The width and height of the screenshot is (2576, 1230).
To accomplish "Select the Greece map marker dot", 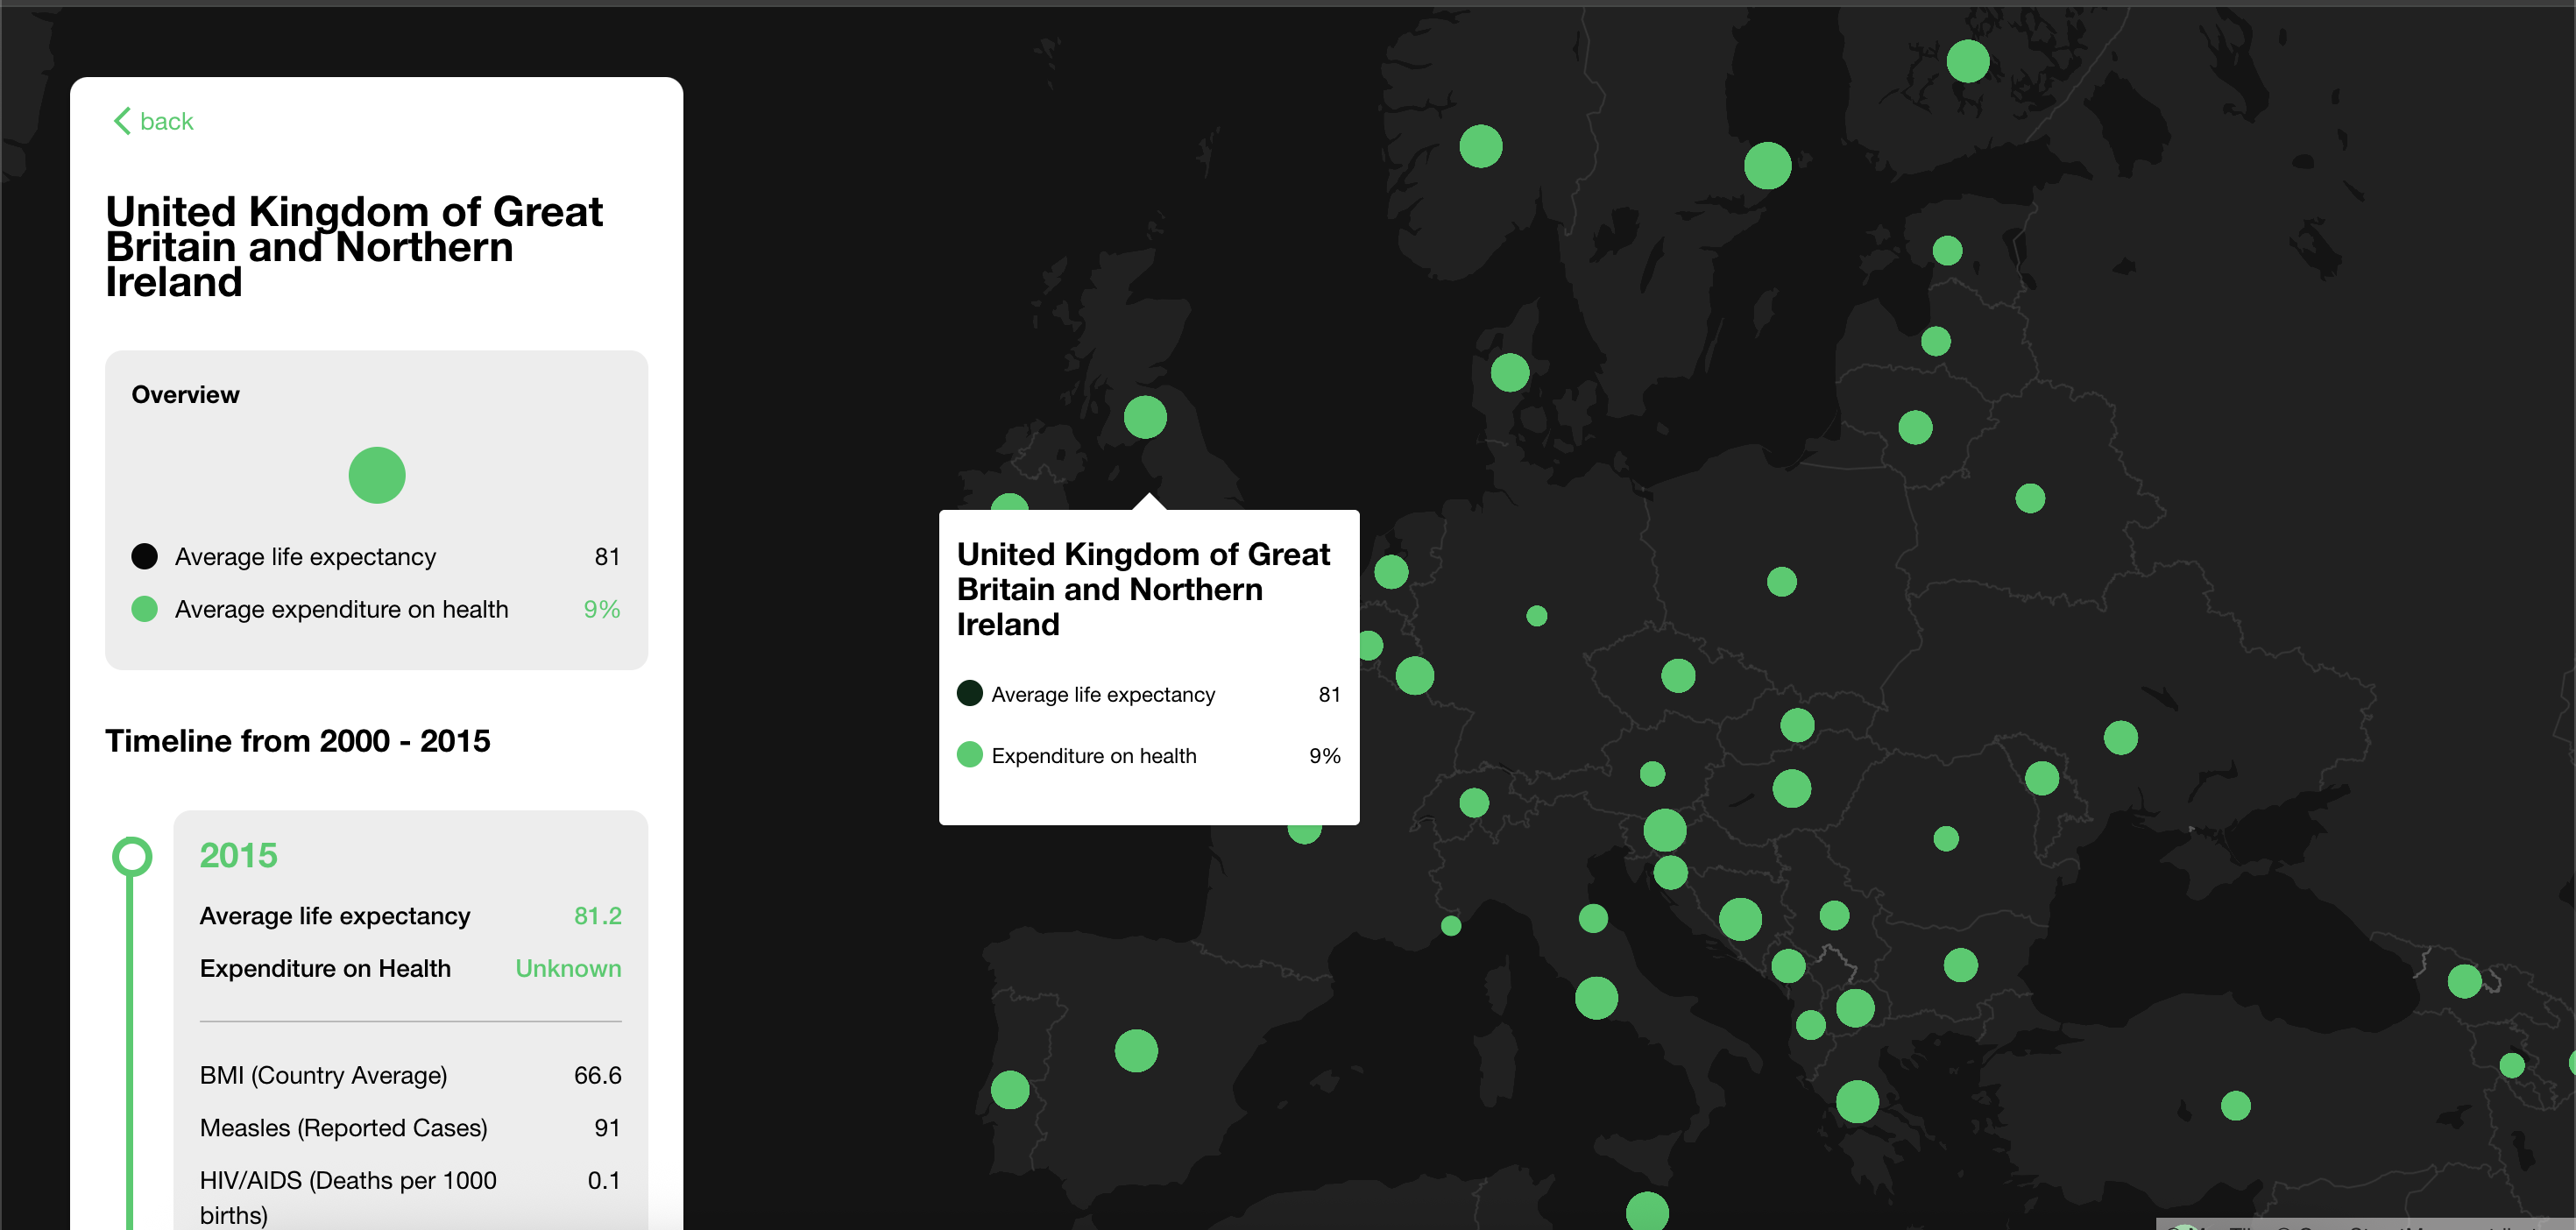I will [x=1857, y=1101].
